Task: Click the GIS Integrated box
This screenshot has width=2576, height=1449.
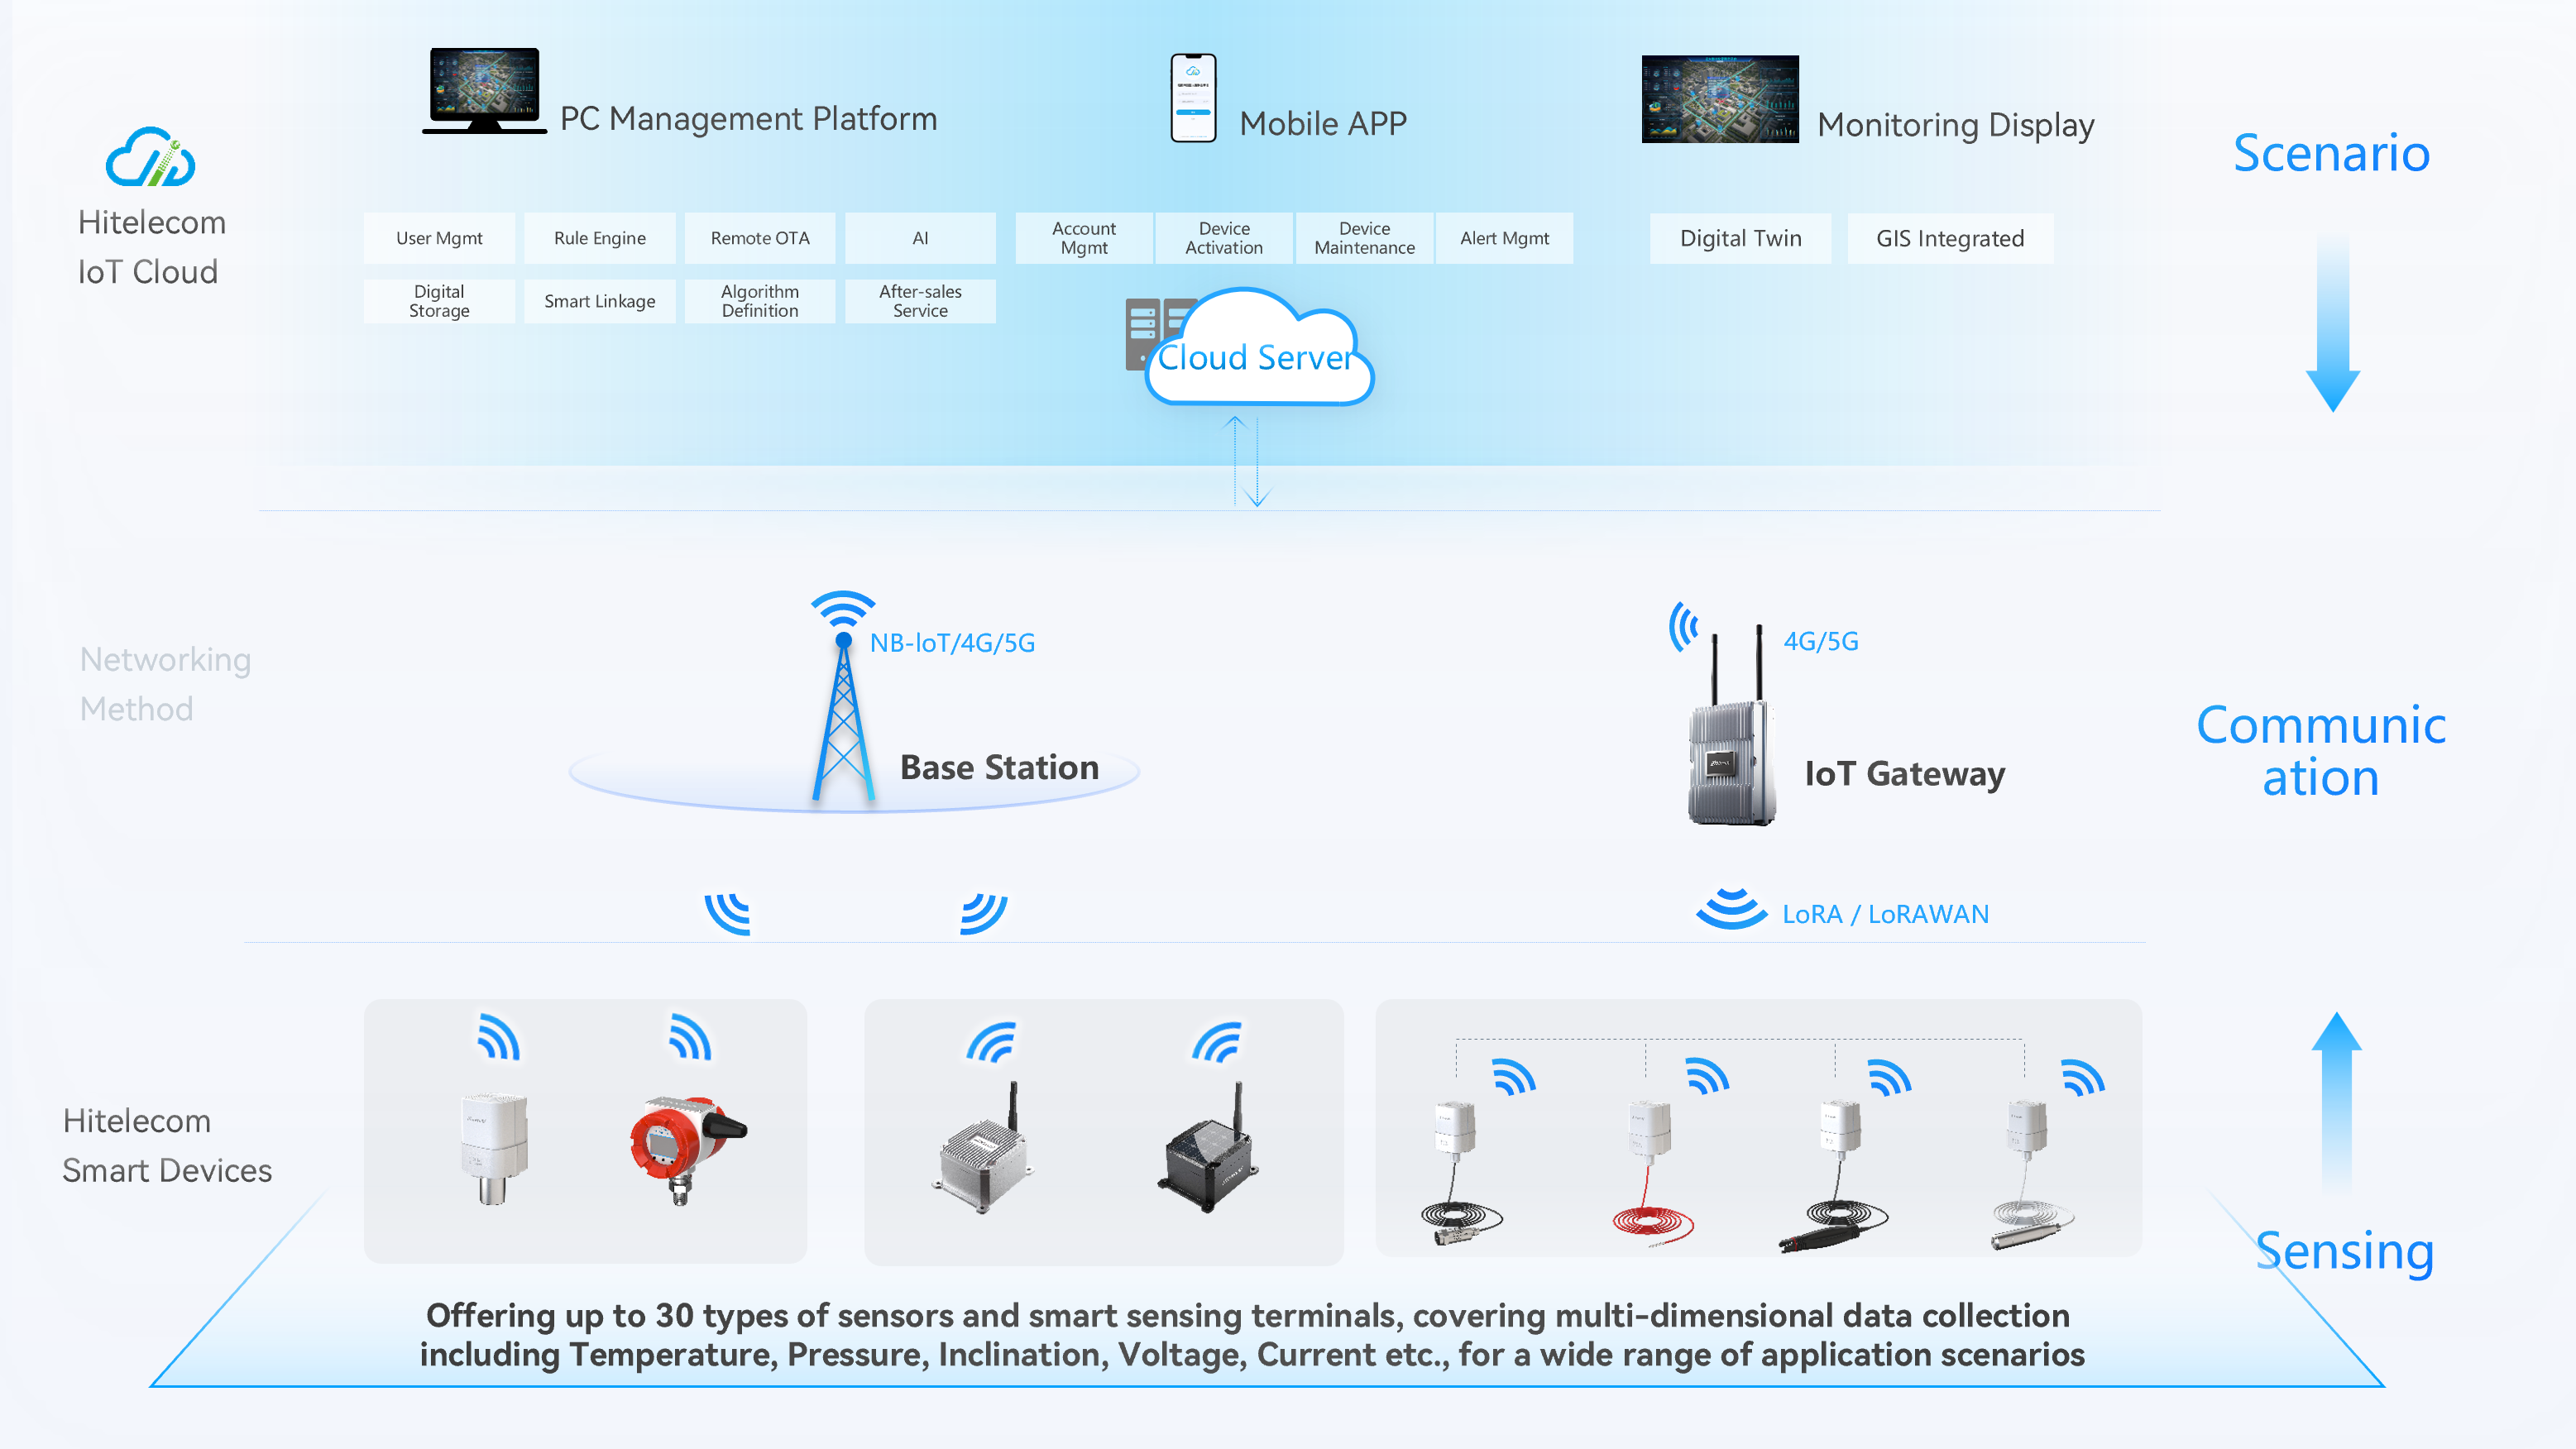Action: (1949, 238)
